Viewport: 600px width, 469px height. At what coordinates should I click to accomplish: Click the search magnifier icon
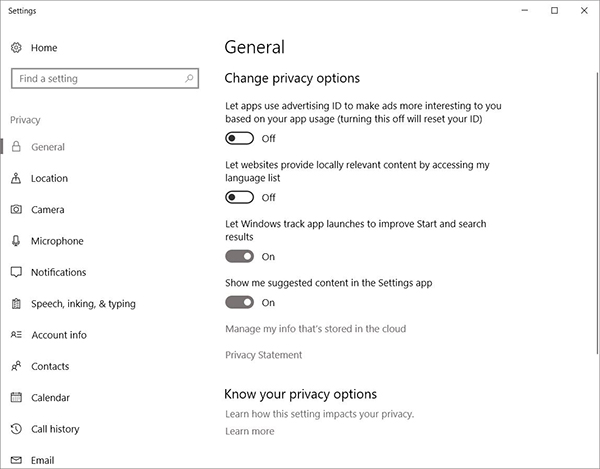[189, 78]
